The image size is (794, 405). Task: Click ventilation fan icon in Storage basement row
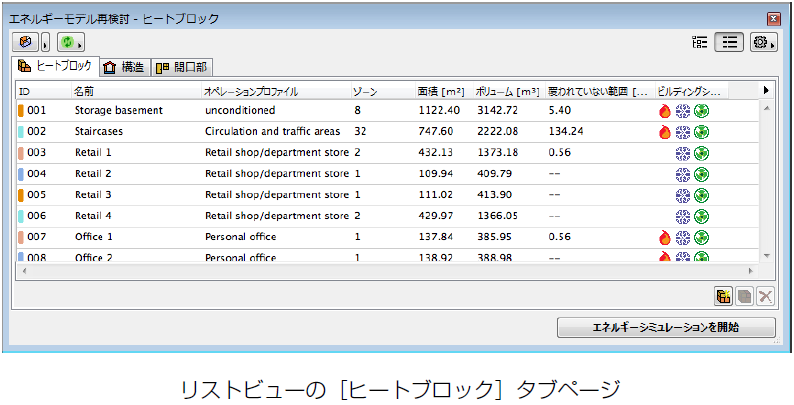click(701, 111)
